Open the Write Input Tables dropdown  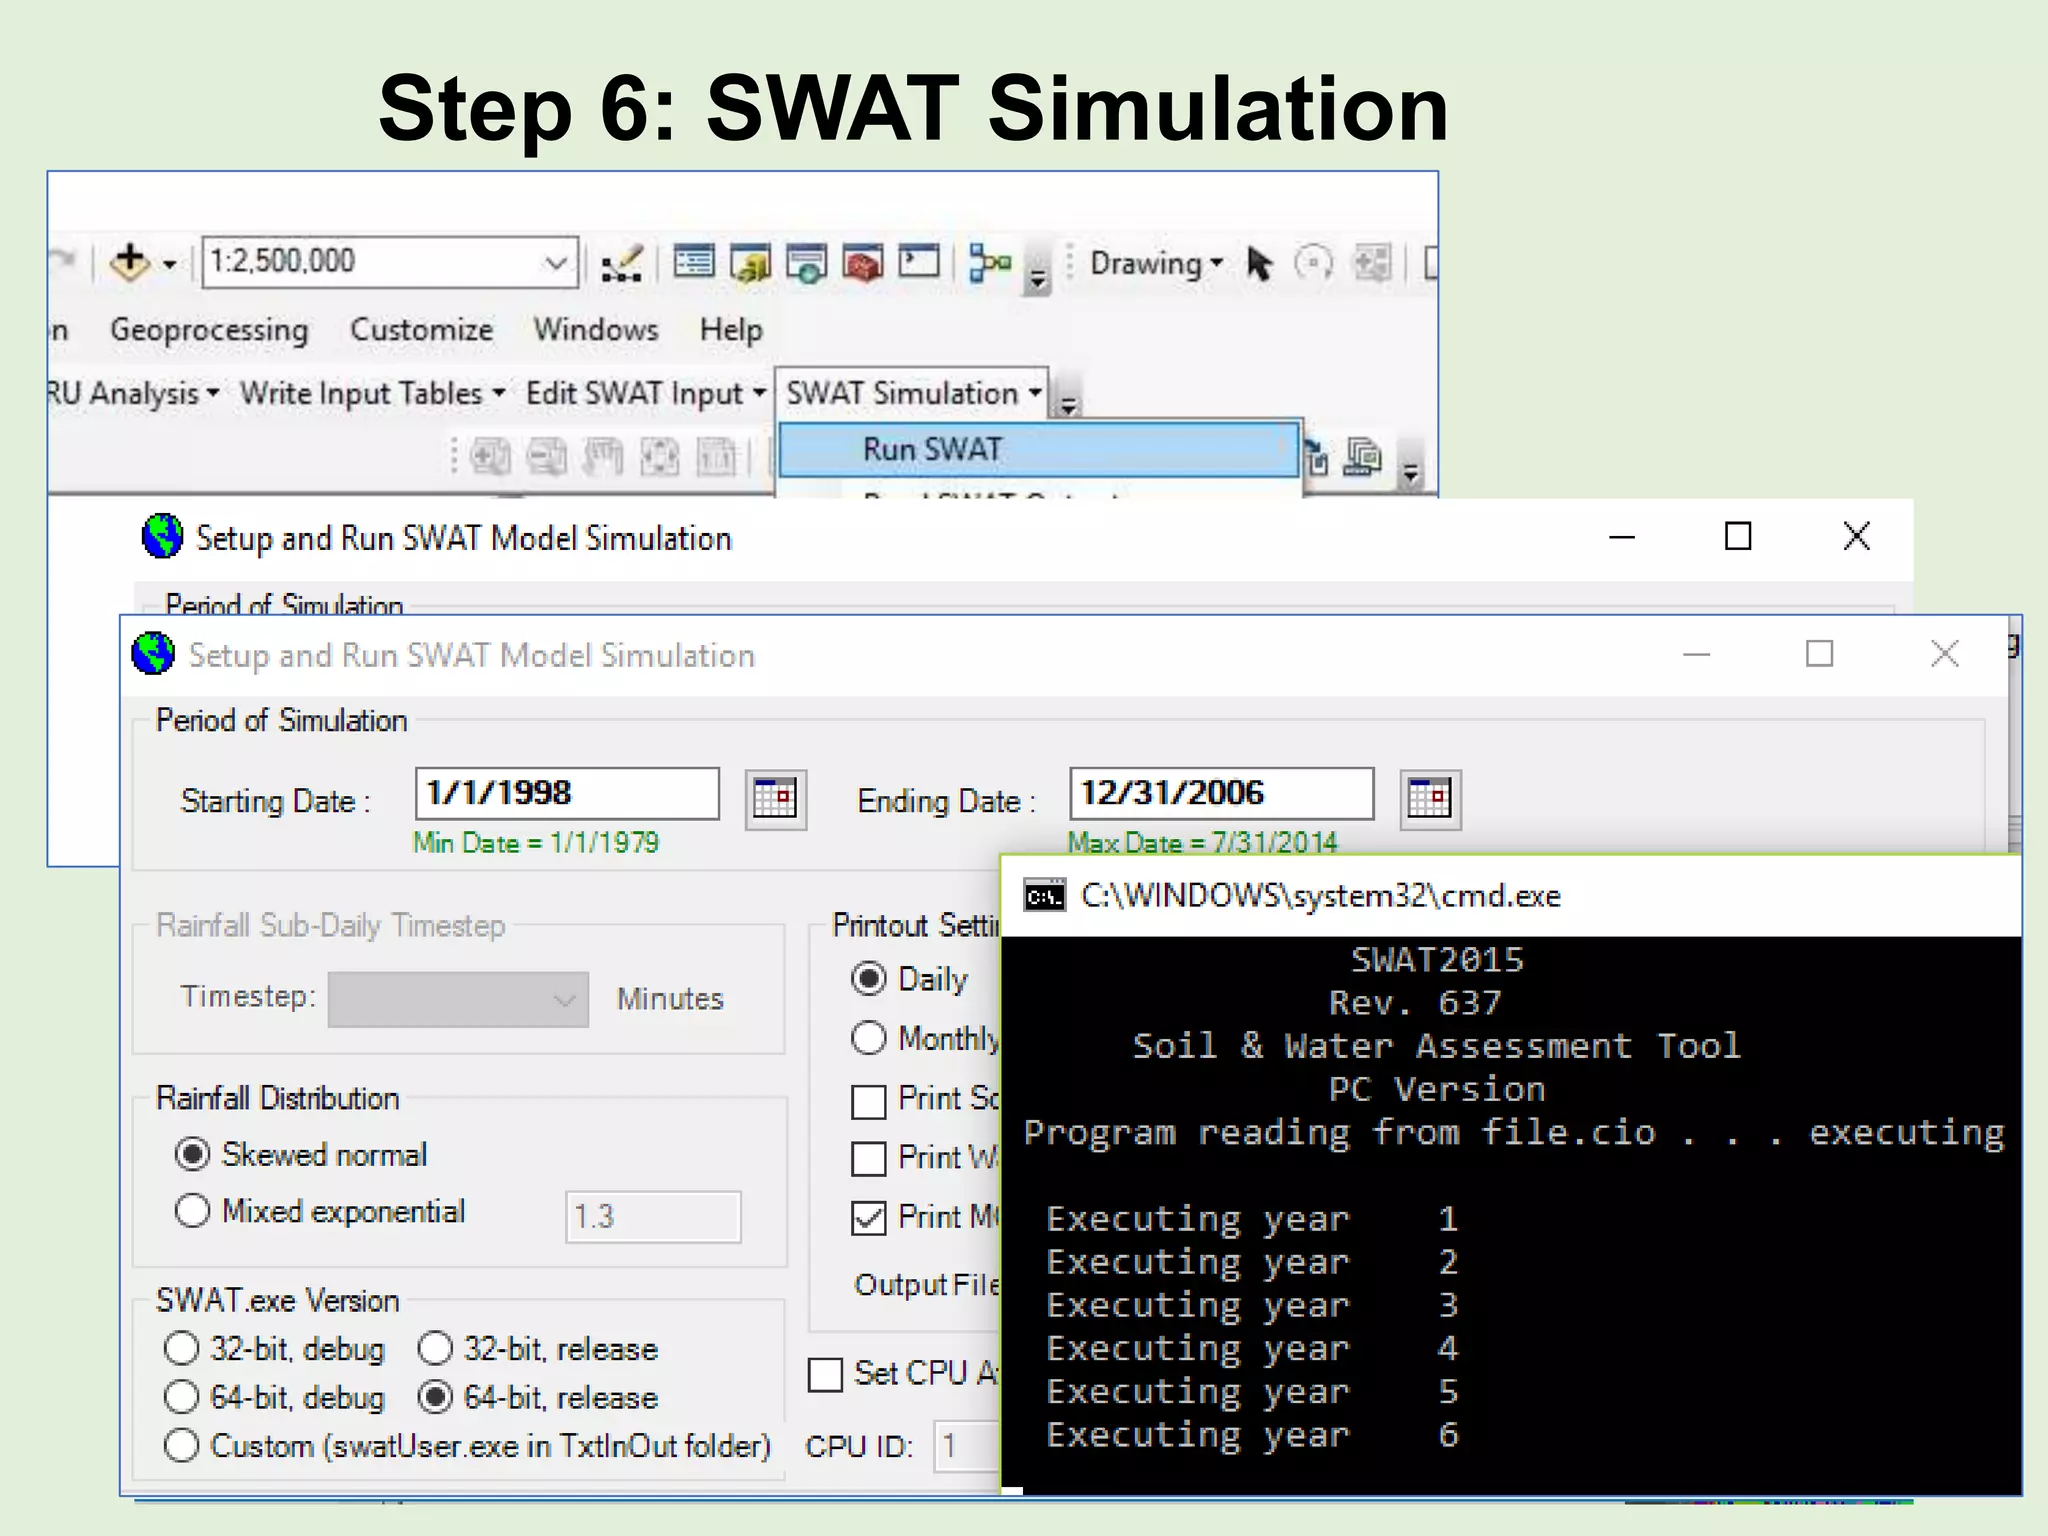point(371,394)
